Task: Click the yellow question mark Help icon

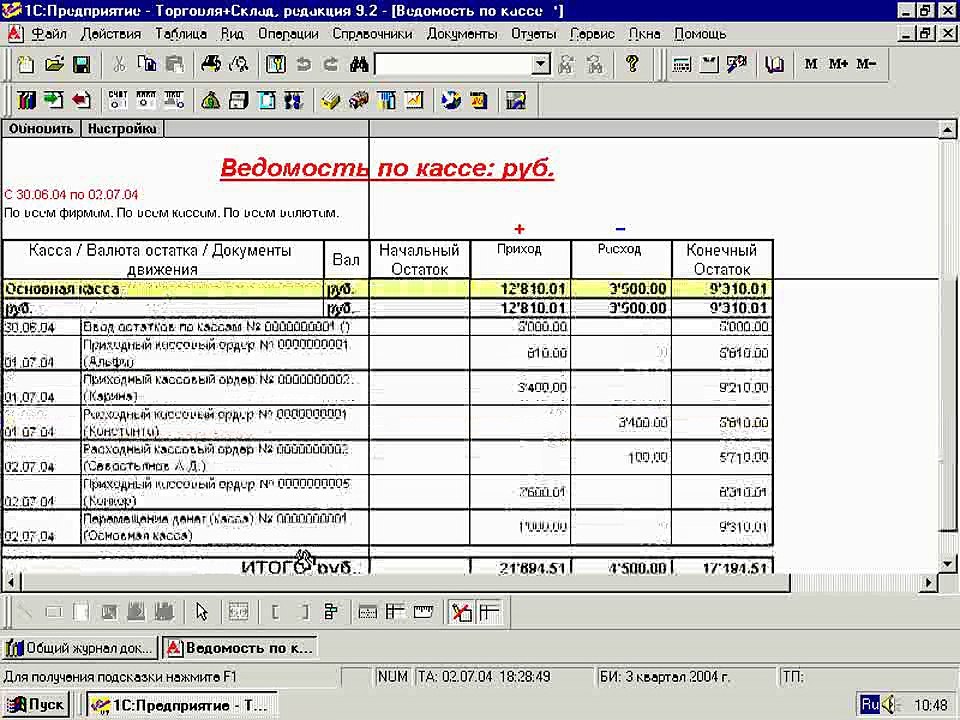Action: pos(632,64)
